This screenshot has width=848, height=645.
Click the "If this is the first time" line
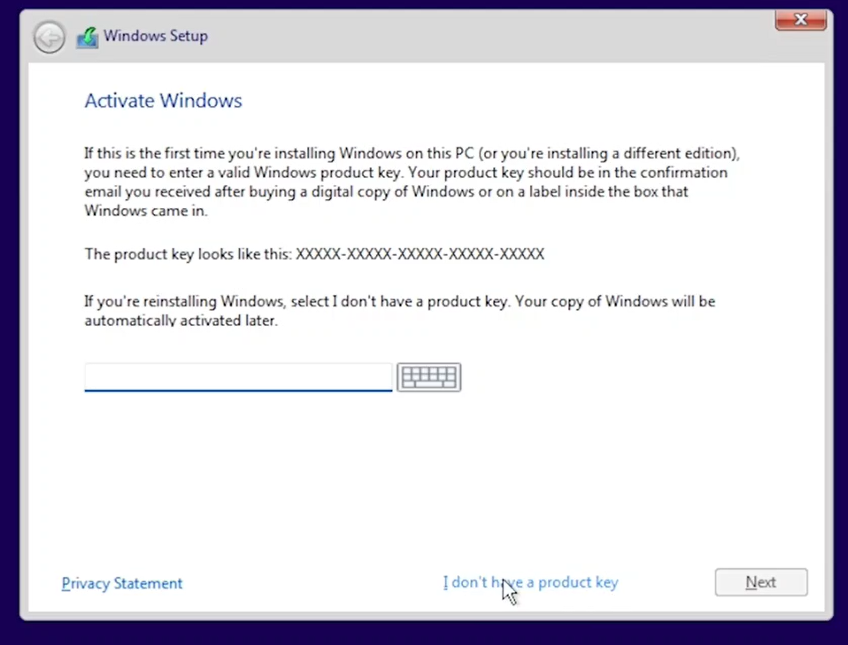411,154
